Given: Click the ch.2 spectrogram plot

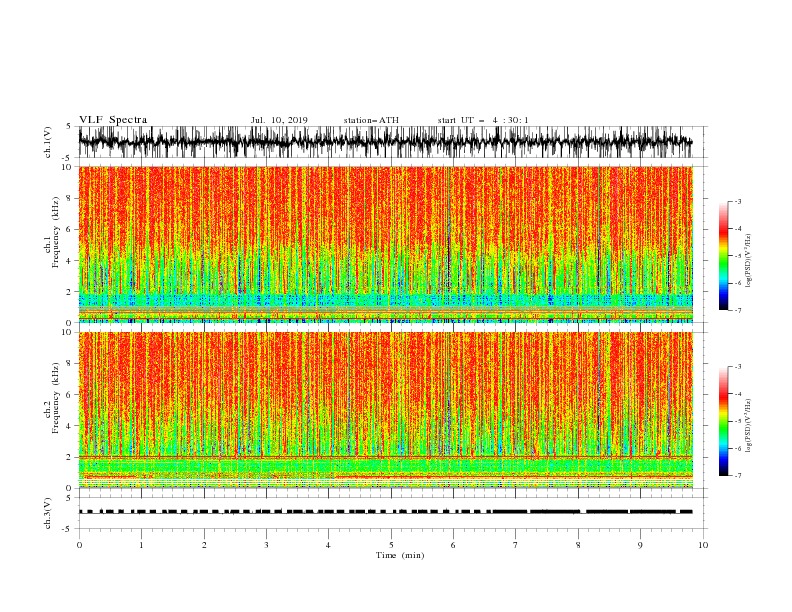Looking at the screenshot, I should pyautogui.click(x=385, y=410).
